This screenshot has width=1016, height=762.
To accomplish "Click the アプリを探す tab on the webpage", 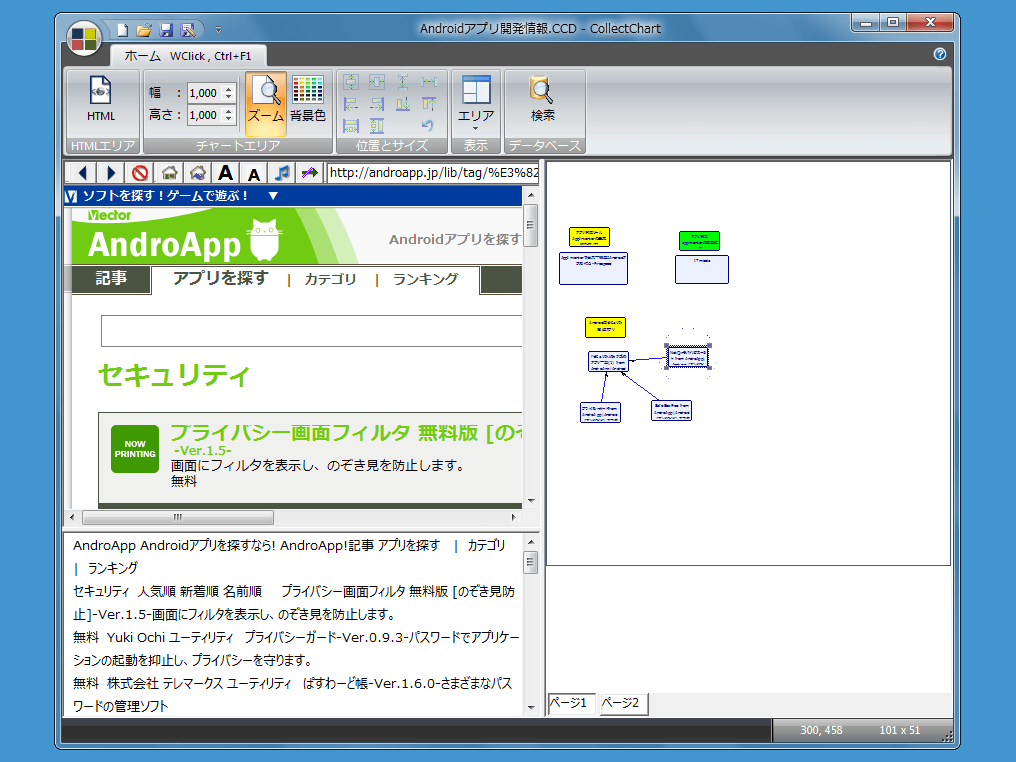I will click(220, 279).
